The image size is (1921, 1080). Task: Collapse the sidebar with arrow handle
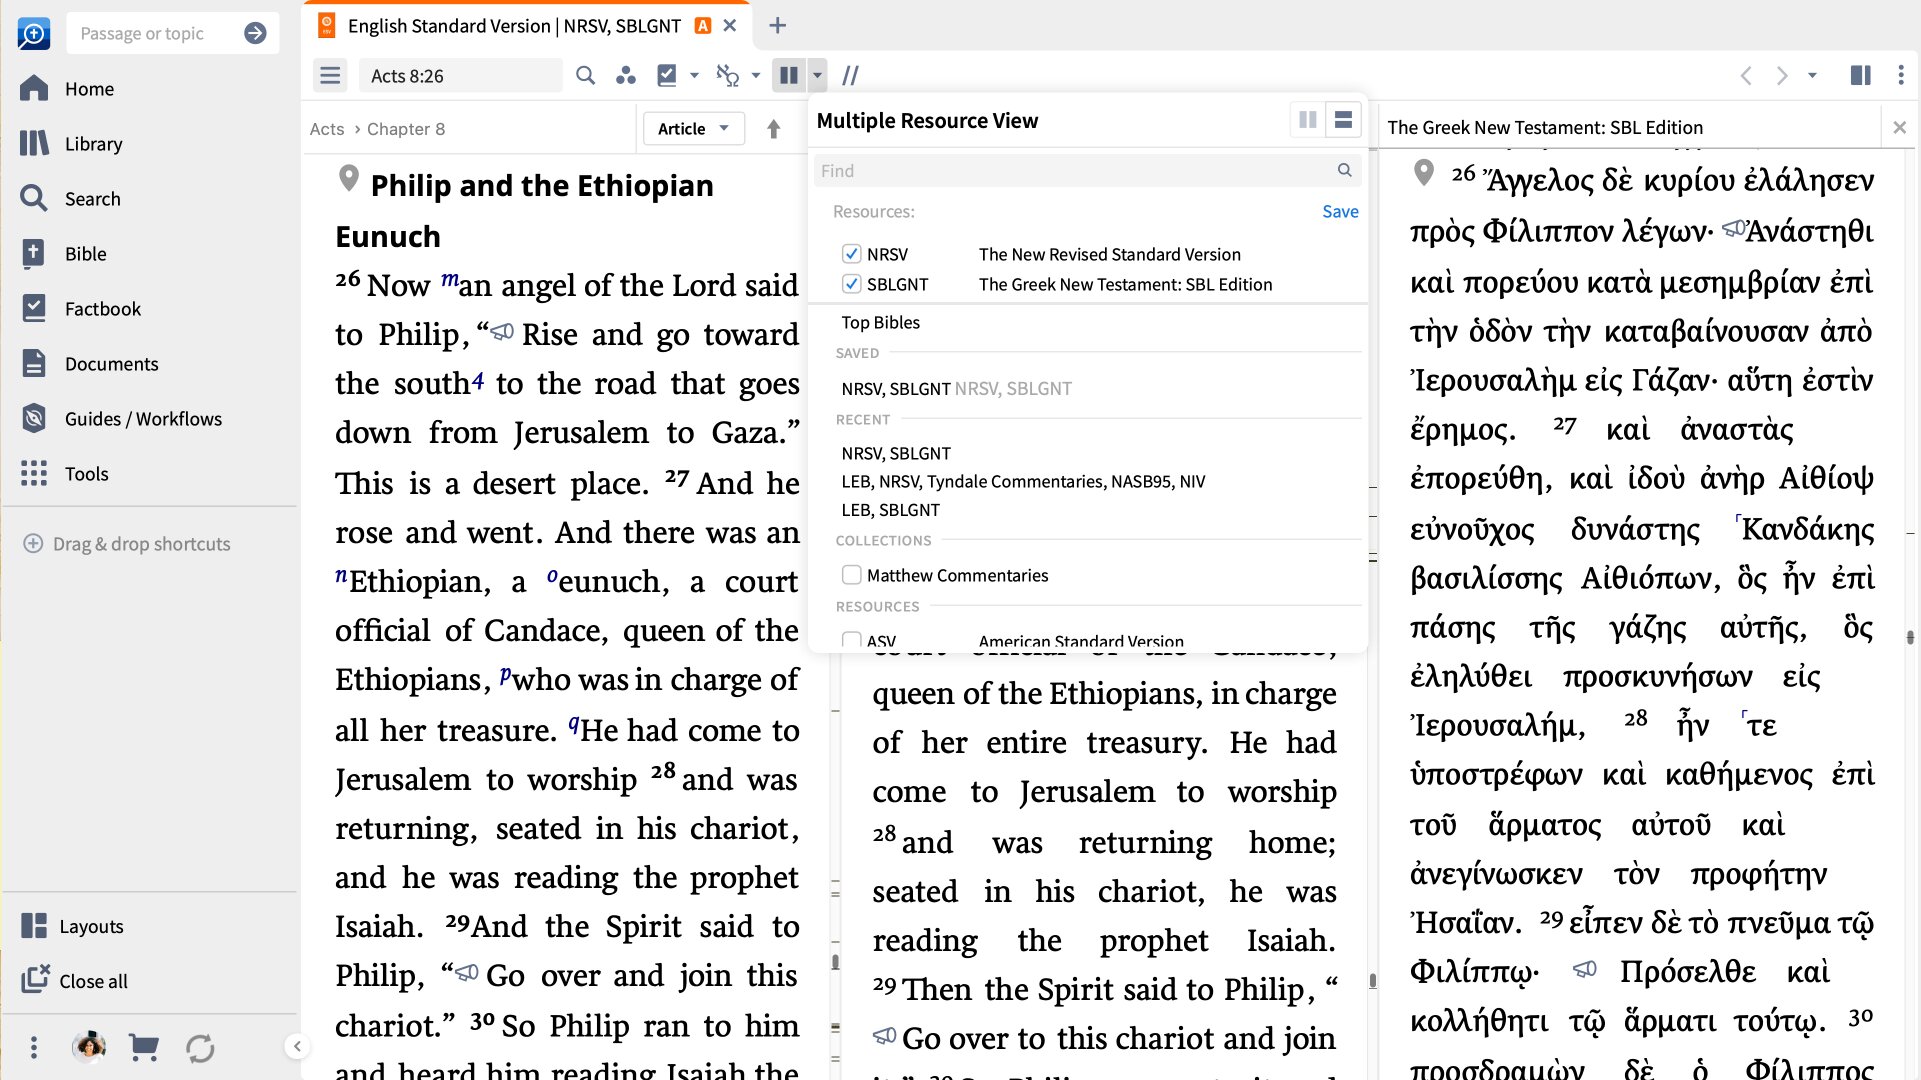point(297,1046)
